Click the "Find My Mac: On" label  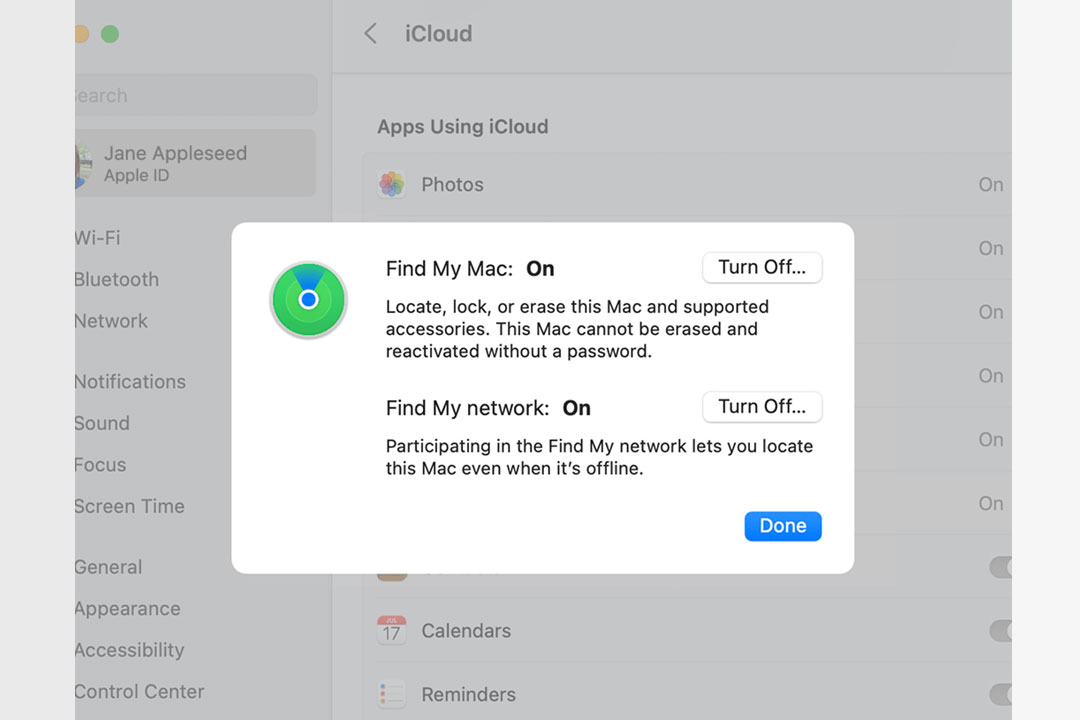470,268
